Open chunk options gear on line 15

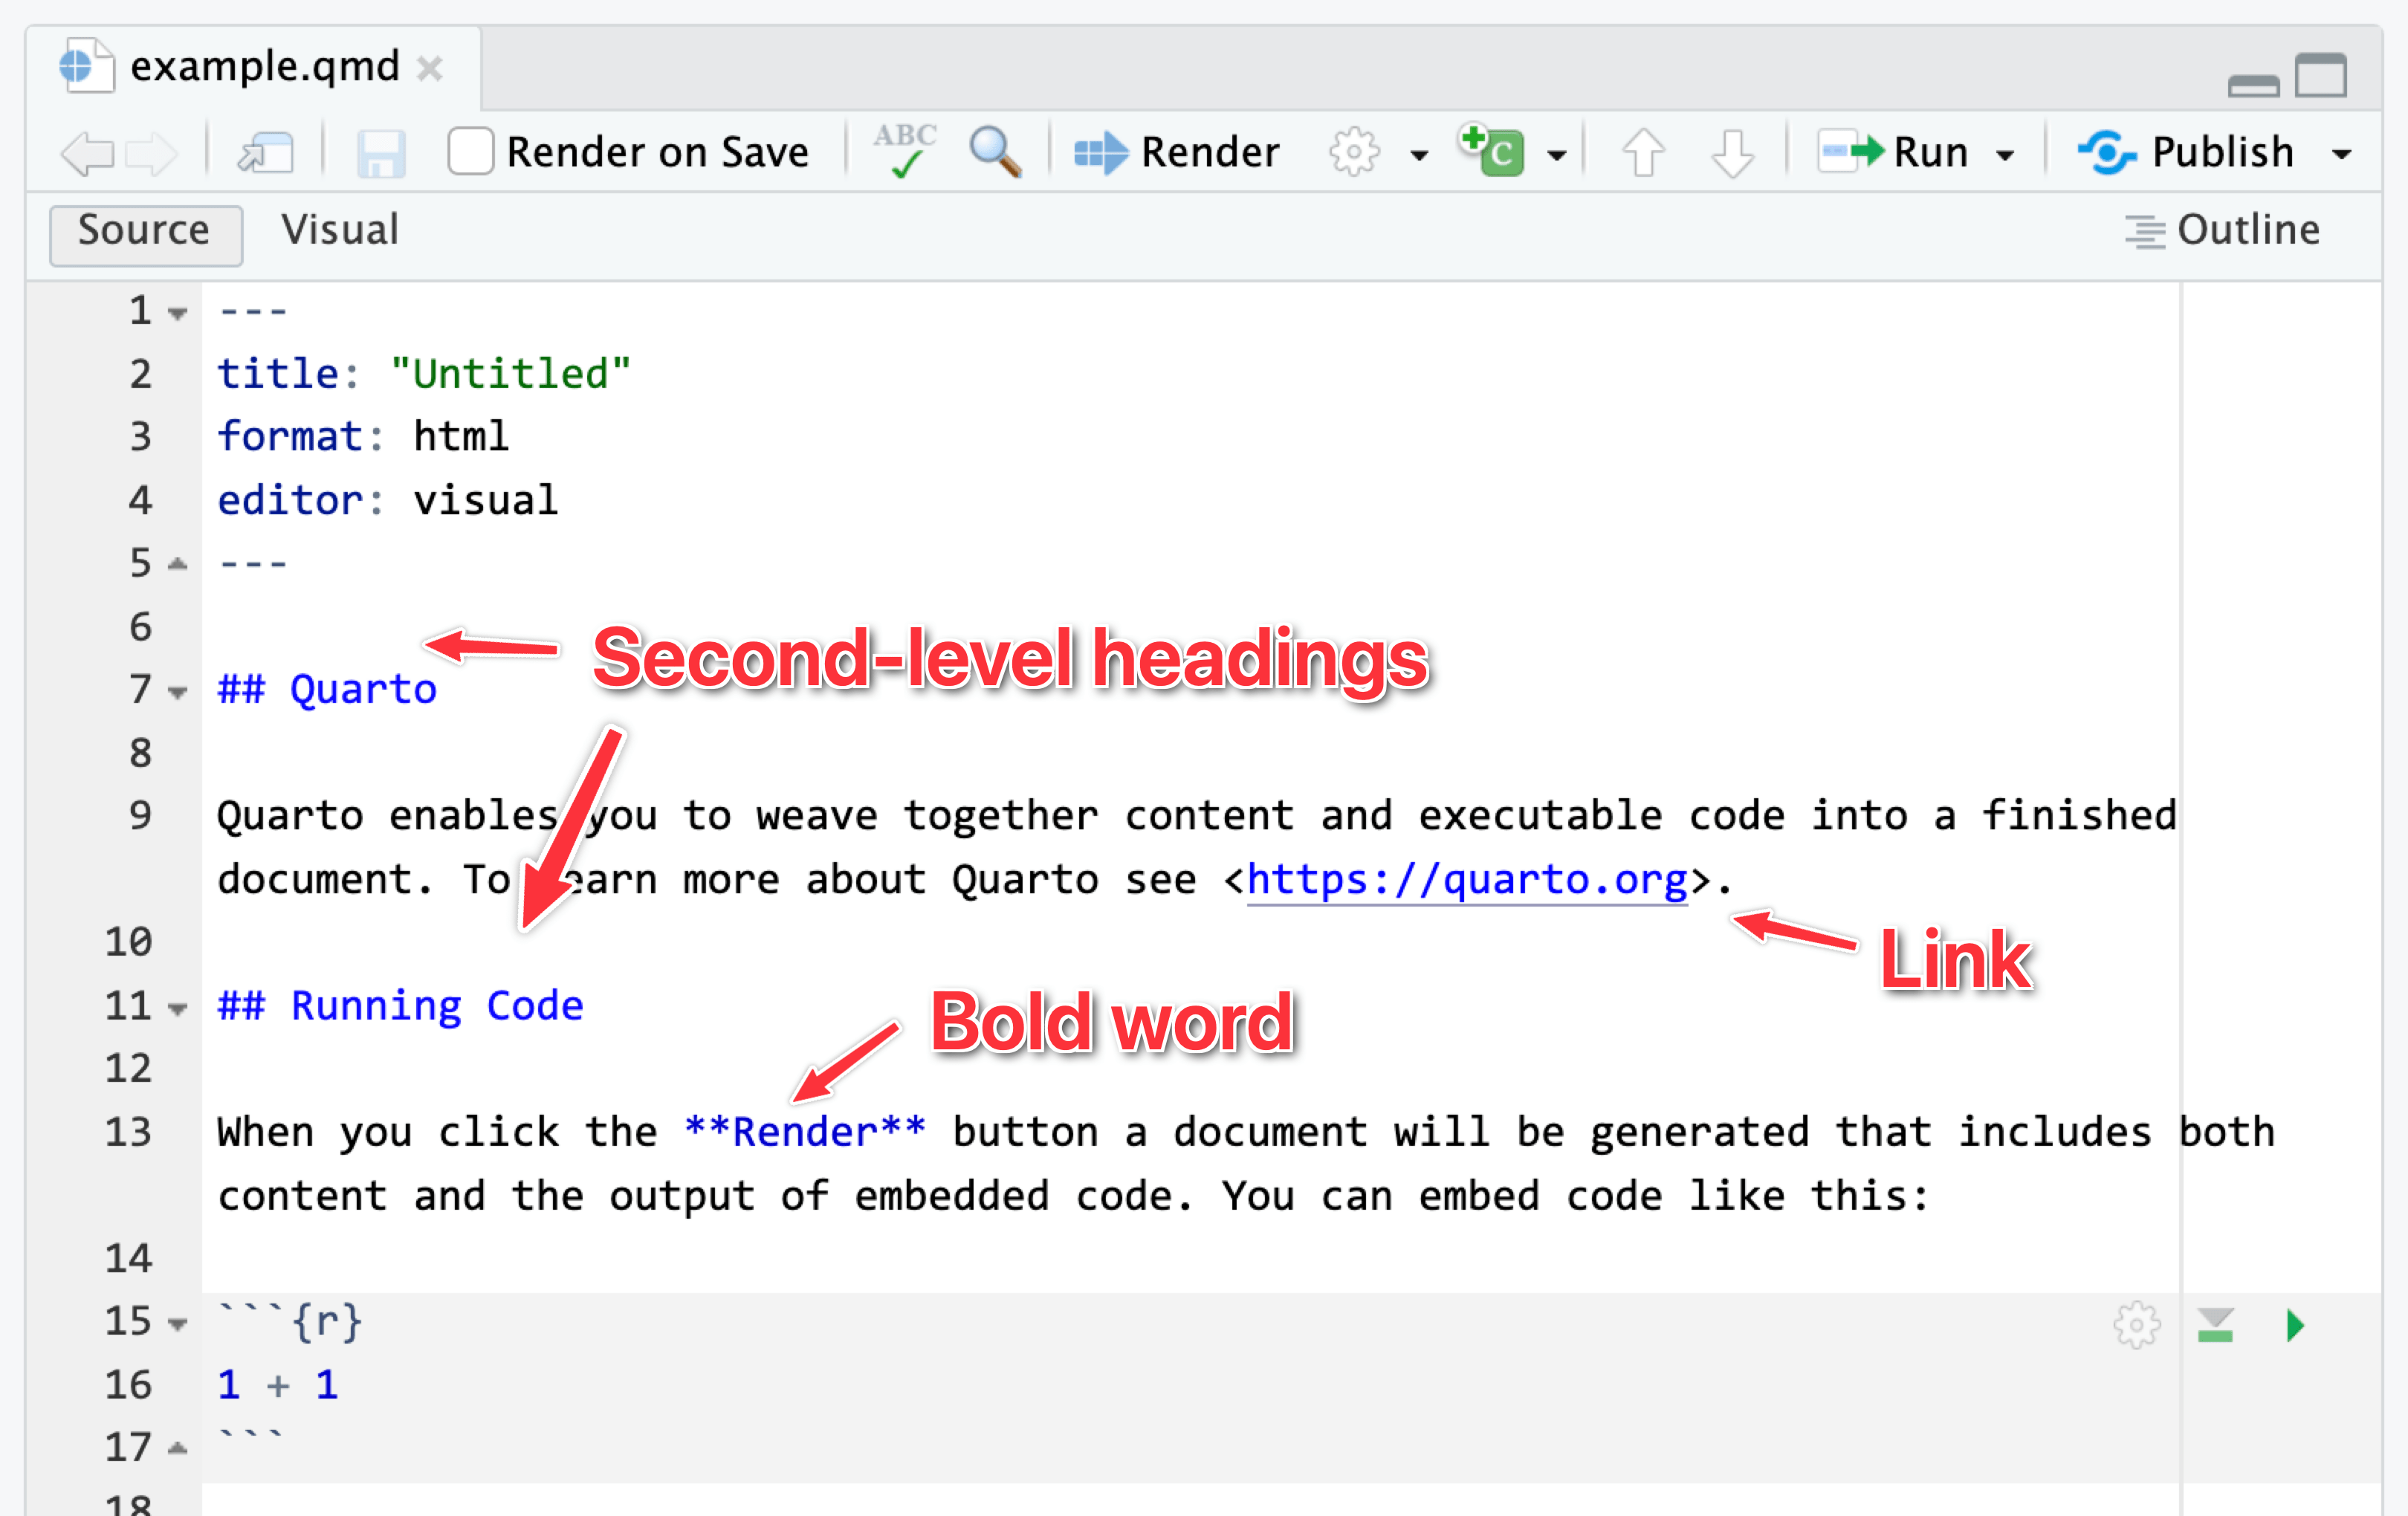[2137, 1325]
